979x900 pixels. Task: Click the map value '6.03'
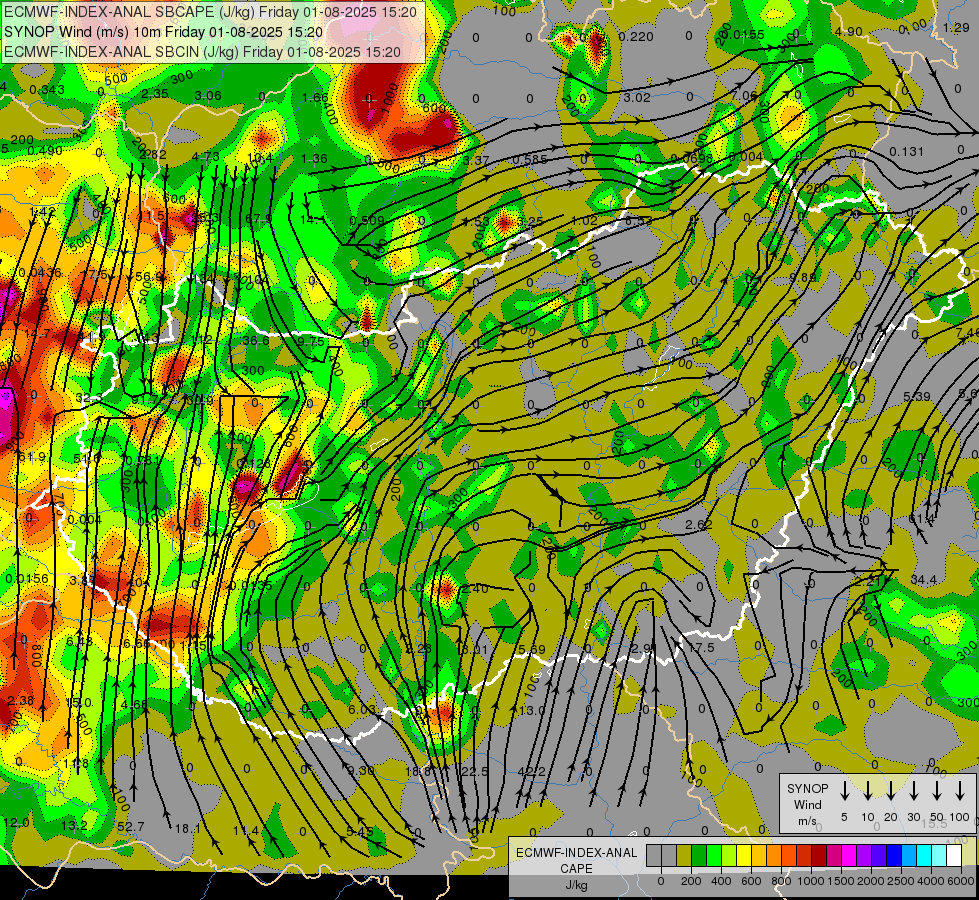coord(362,710)
